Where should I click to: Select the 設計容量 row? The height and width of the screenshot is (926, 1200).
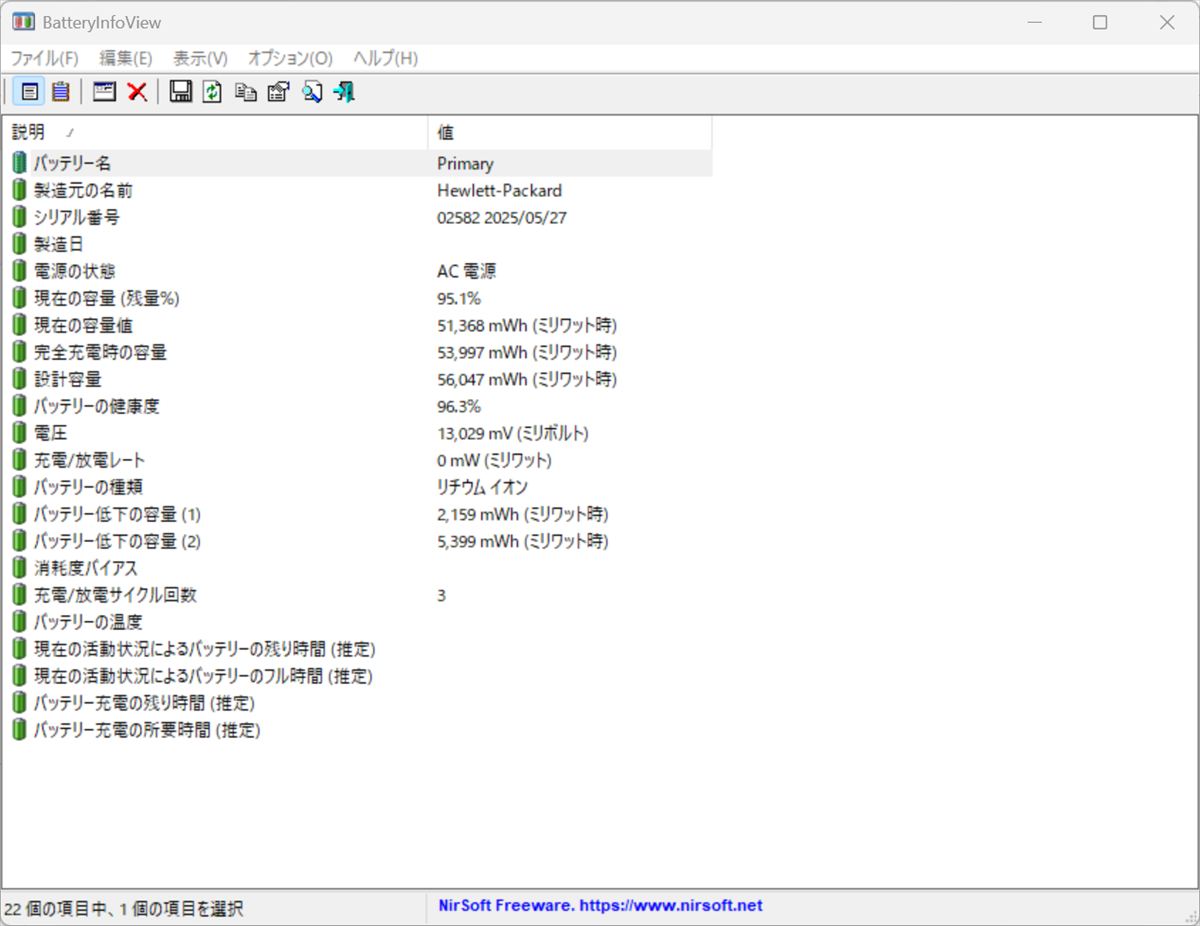click(x=67, y=379)
